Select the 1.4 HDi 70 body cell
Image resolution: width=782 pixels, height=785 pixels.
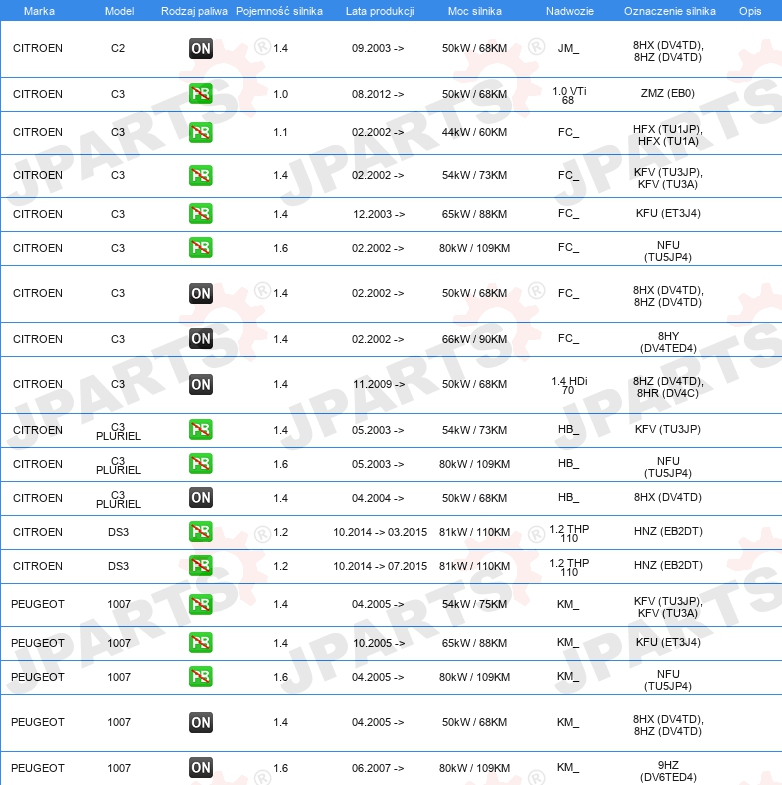tap(569, 385)
